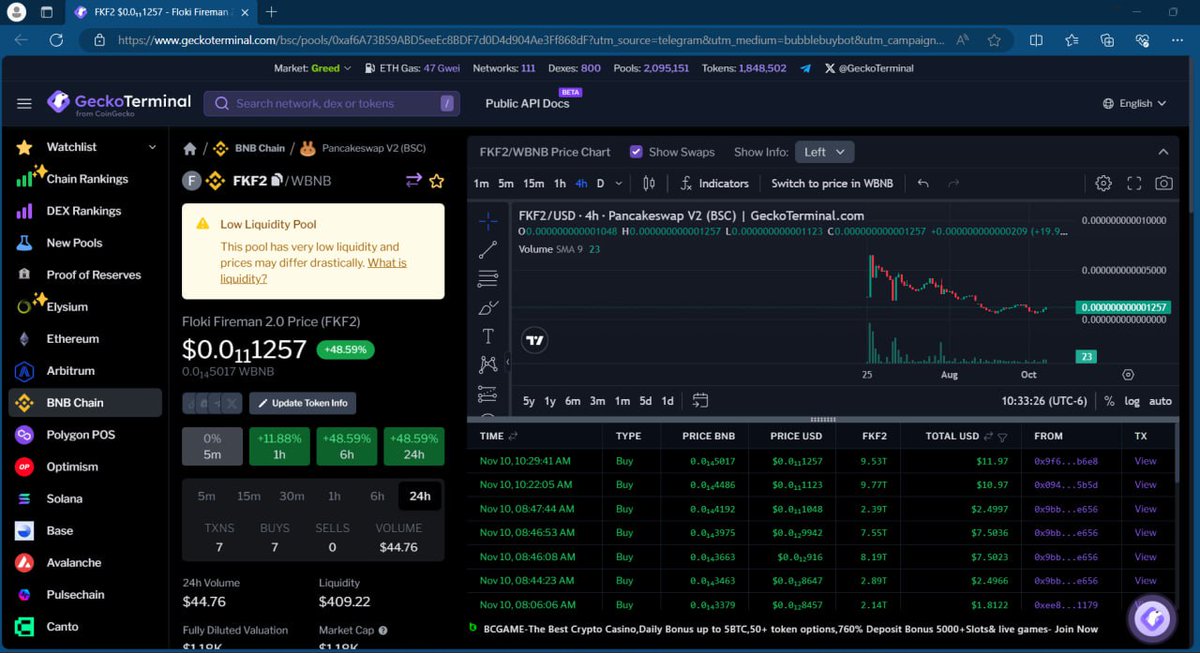Select the brush drawing tool

488,307
